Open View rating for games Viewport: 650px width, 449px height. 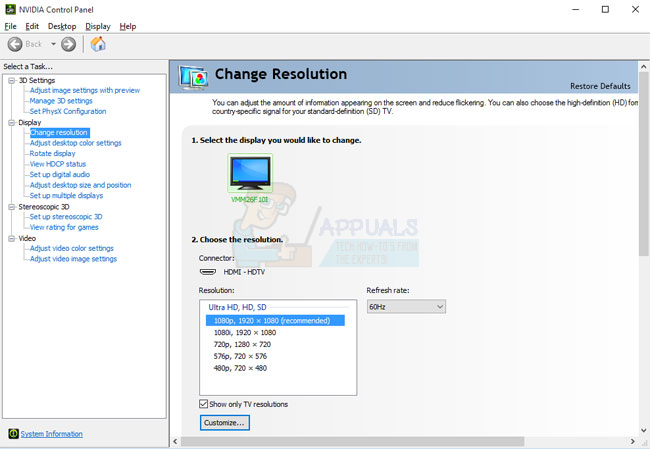click(64, 227)
